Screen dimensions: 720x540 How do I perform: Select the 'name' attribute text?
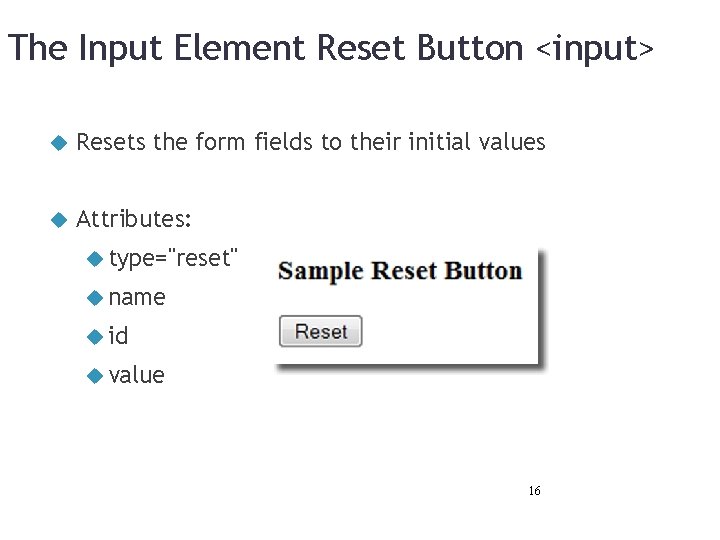(x=137, y=297)
